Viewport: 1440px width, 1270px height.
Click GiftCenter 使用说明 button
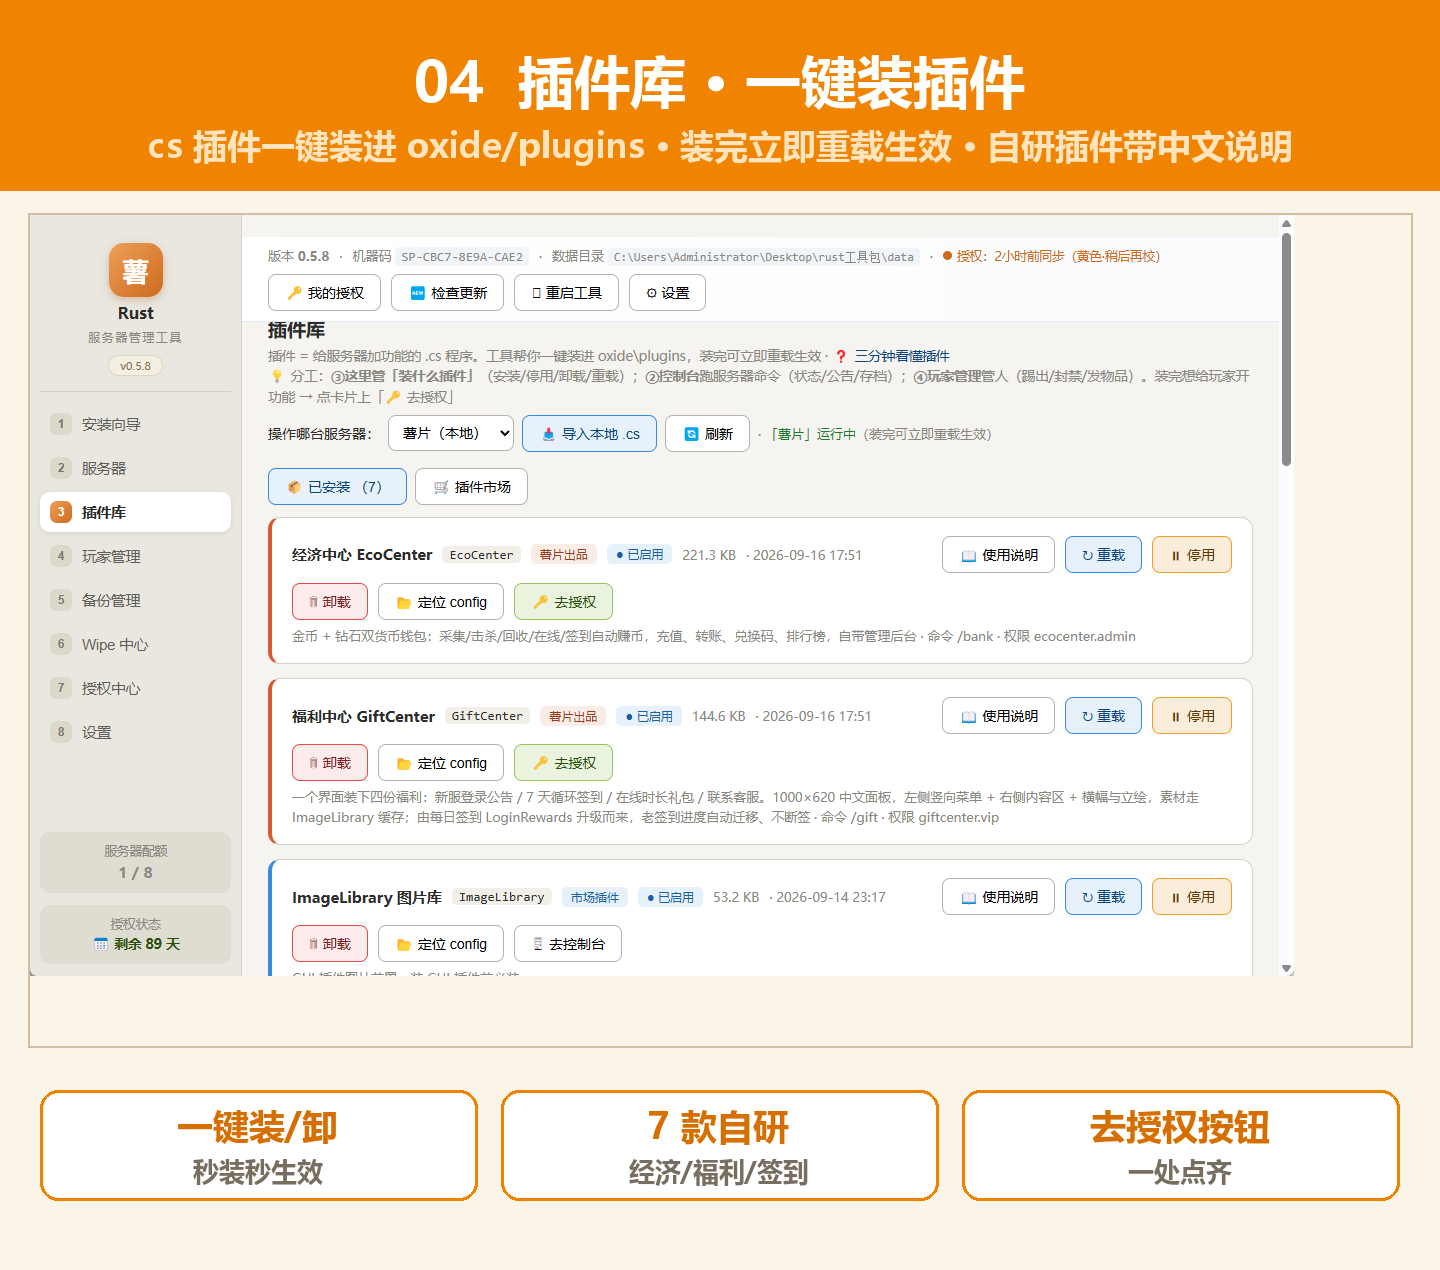998,716
